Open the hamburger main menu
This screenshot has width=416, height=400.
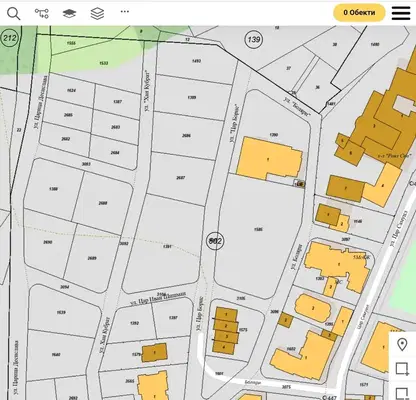[401, 13]
